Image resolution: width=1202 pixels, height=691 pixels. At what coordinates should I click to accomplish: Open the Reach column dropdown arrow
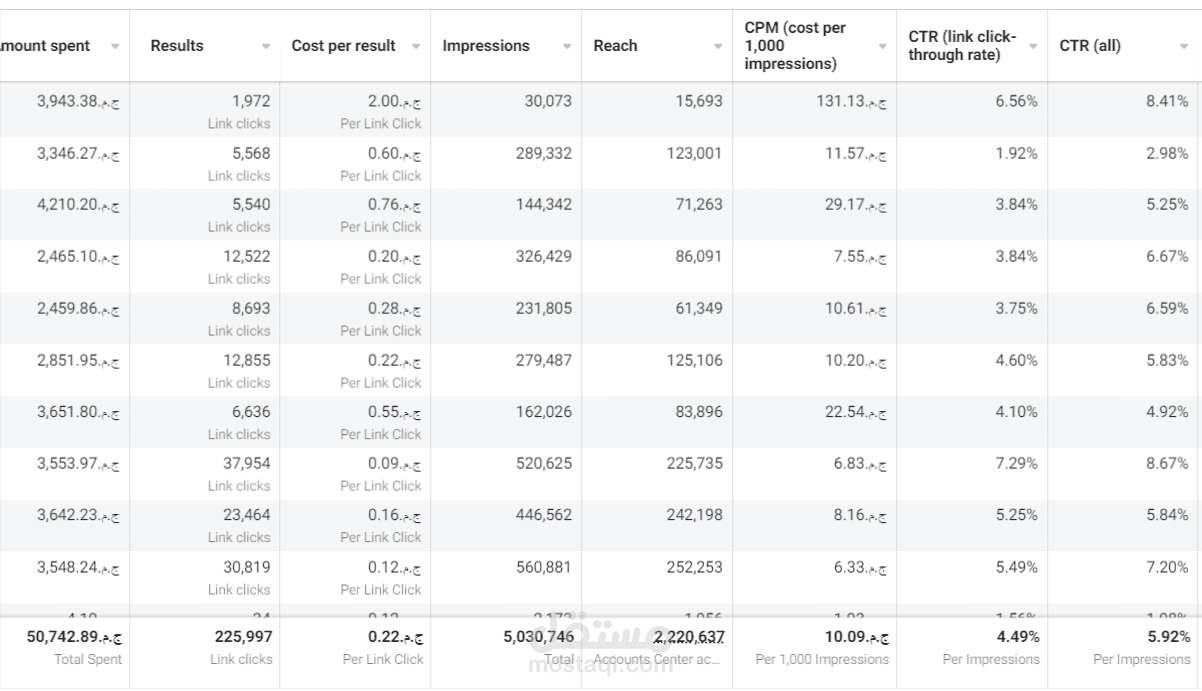pyautogui.click(x=718, y=46)
